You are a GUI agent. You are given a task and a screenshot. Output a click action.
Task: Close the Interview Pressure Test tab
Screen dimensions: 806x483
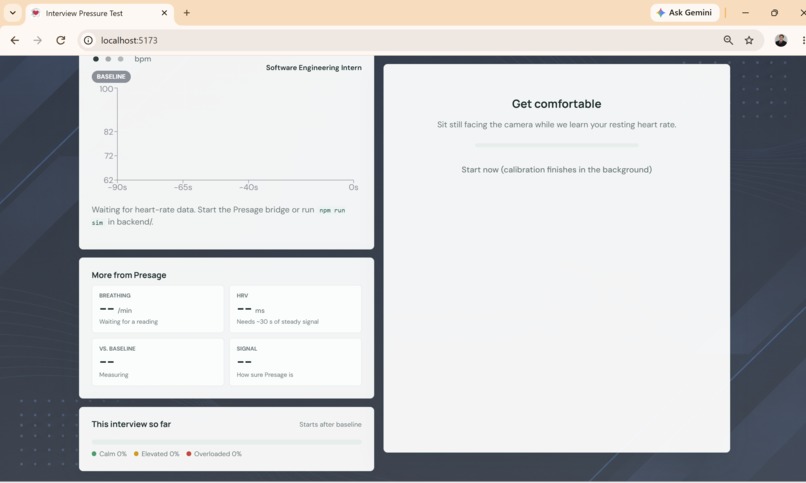164,13
